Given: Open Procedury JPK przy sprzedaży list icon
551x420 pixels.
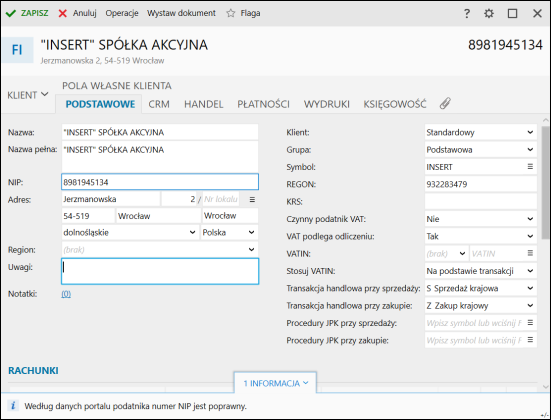Looking at the screenshot, I should tap(530, 323).
